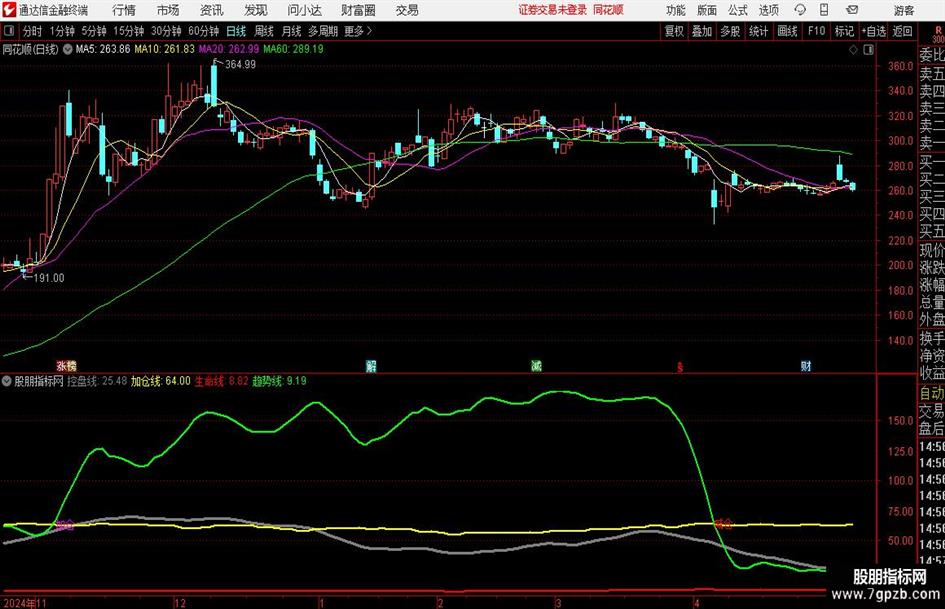Click the 多股 multi-stock button

730,31
